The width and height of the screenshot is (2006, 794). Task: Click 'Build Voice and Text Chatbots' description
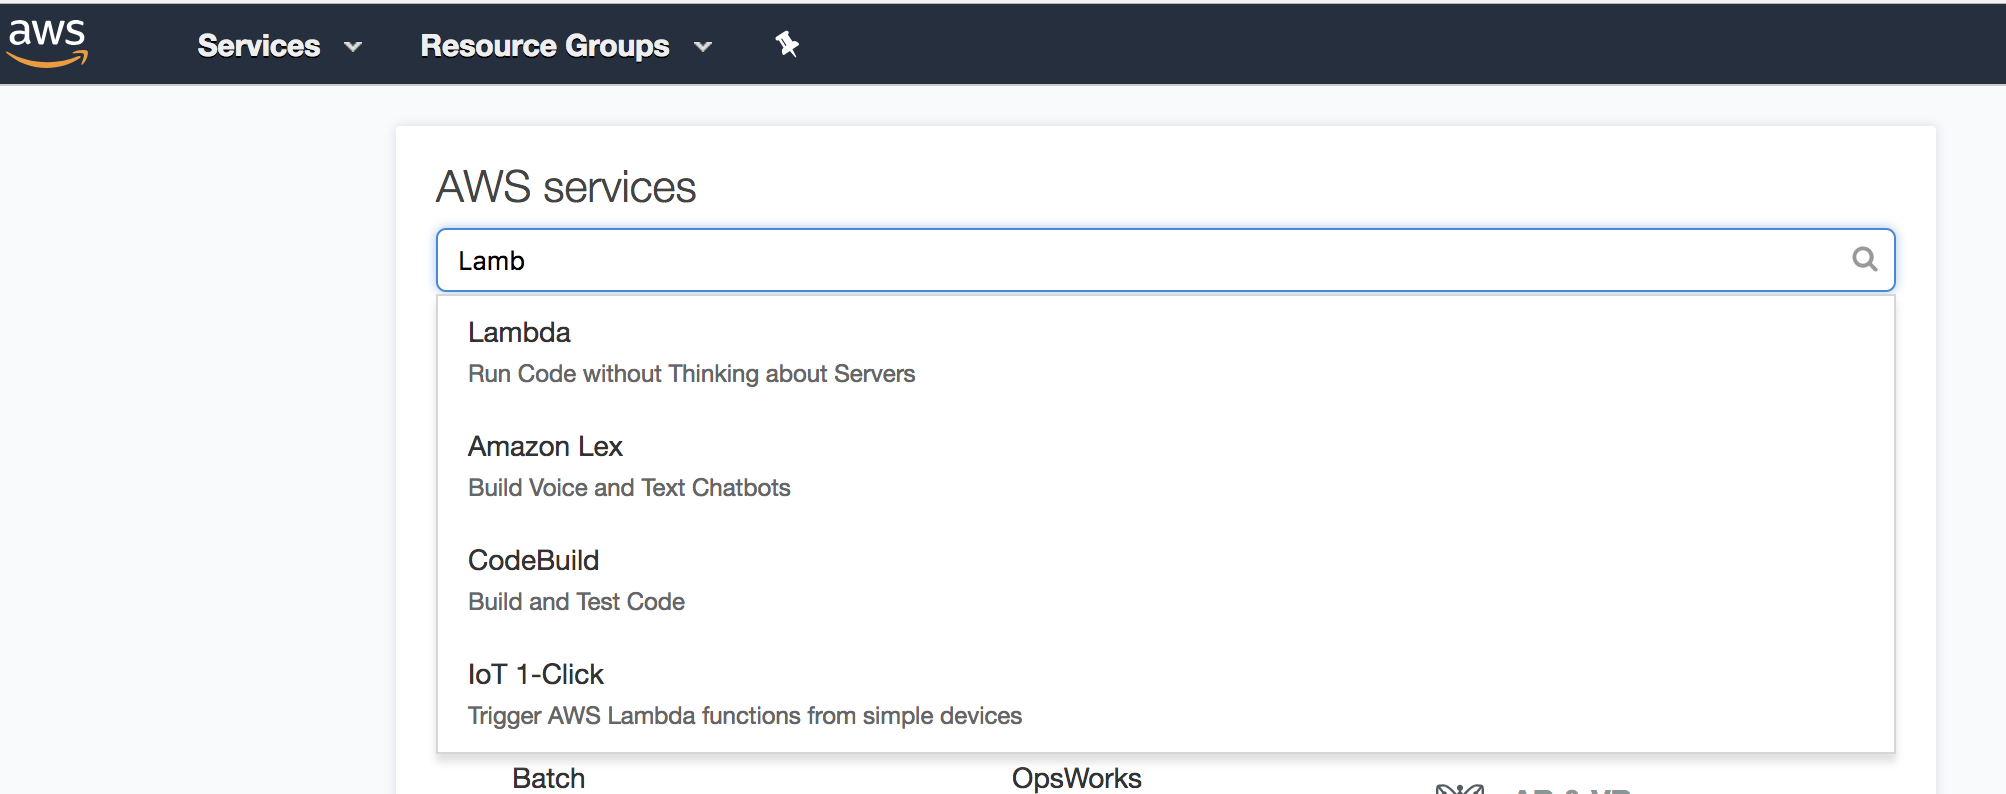pos(629,488)
